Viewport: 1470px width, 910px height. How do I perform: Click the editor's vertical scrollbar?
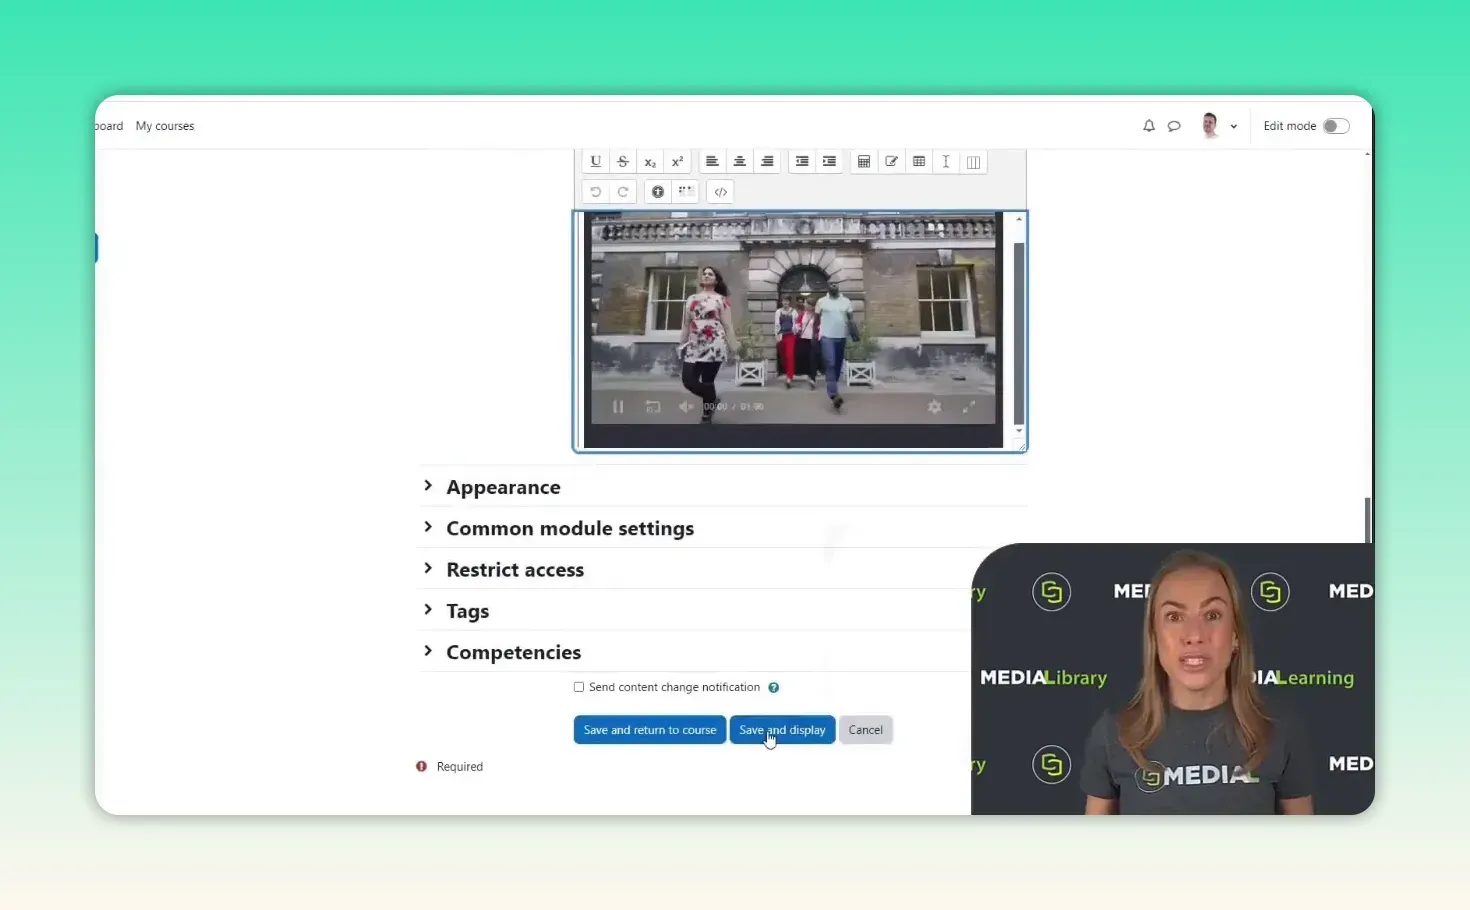click(1019, 333)
